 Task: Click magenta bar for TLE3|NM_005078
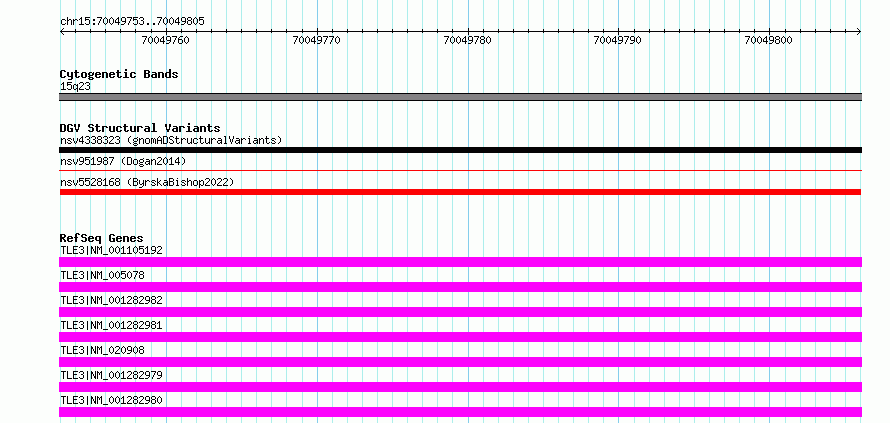click(x=460, y=287)
